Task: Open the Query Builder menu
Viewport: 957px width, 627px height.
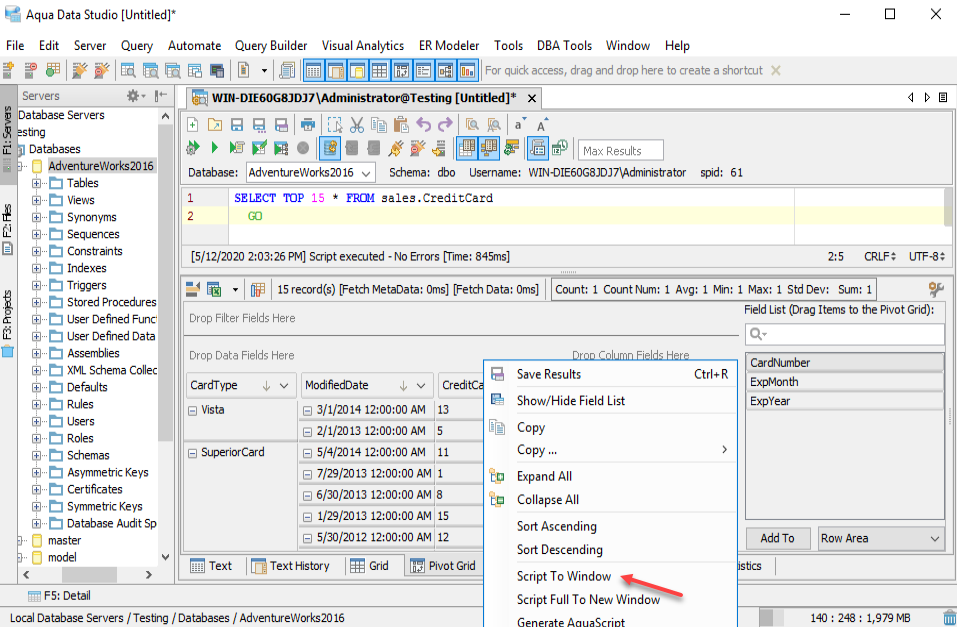Action: click(271, 45)
